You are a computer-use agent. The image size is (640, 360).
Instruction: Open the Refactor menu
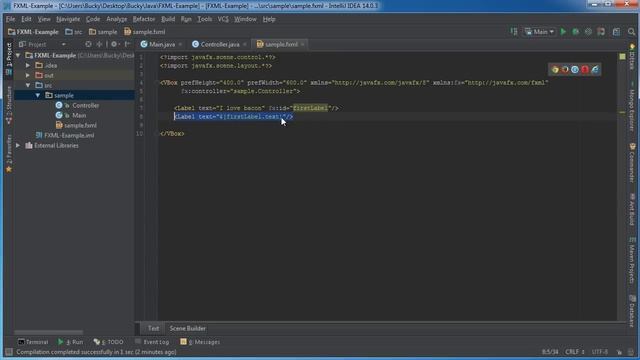tap(144, 19)
